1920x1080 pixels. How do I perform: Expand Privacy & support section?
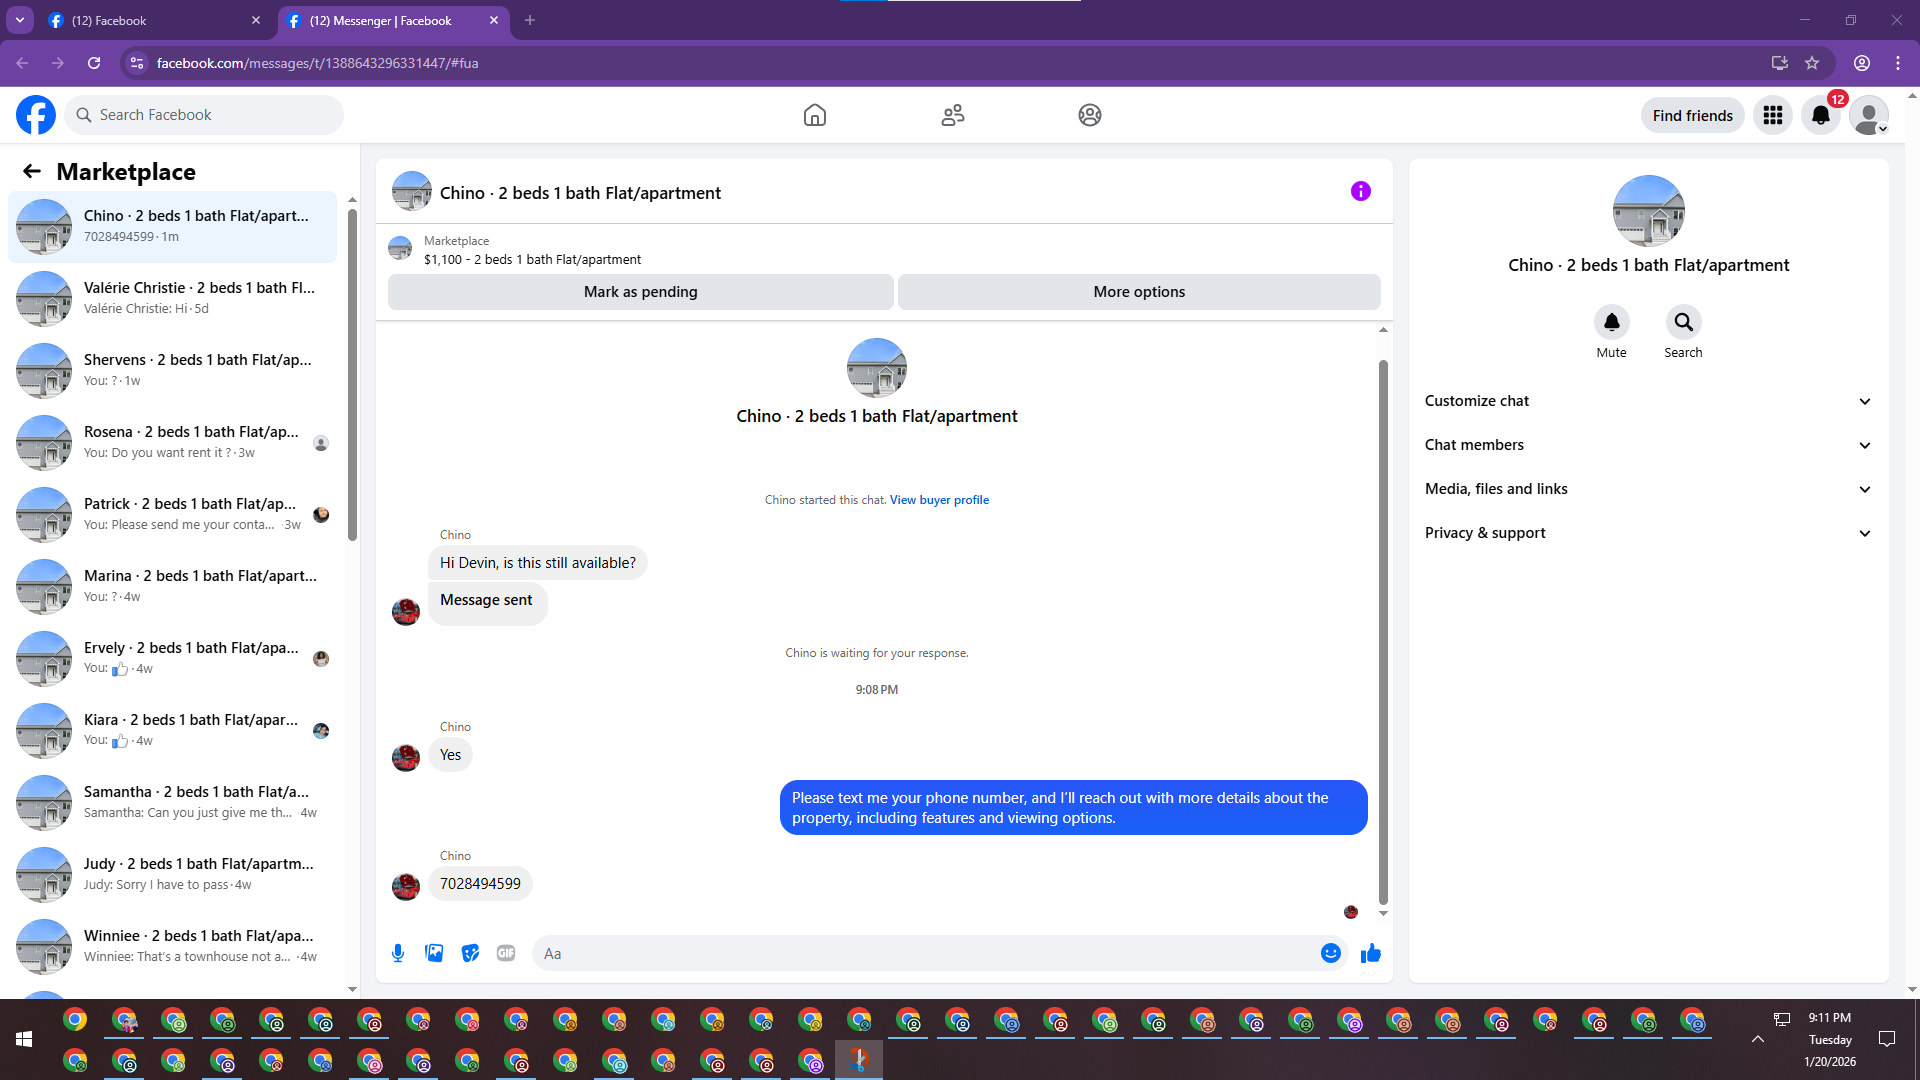tap(1649, 533)
